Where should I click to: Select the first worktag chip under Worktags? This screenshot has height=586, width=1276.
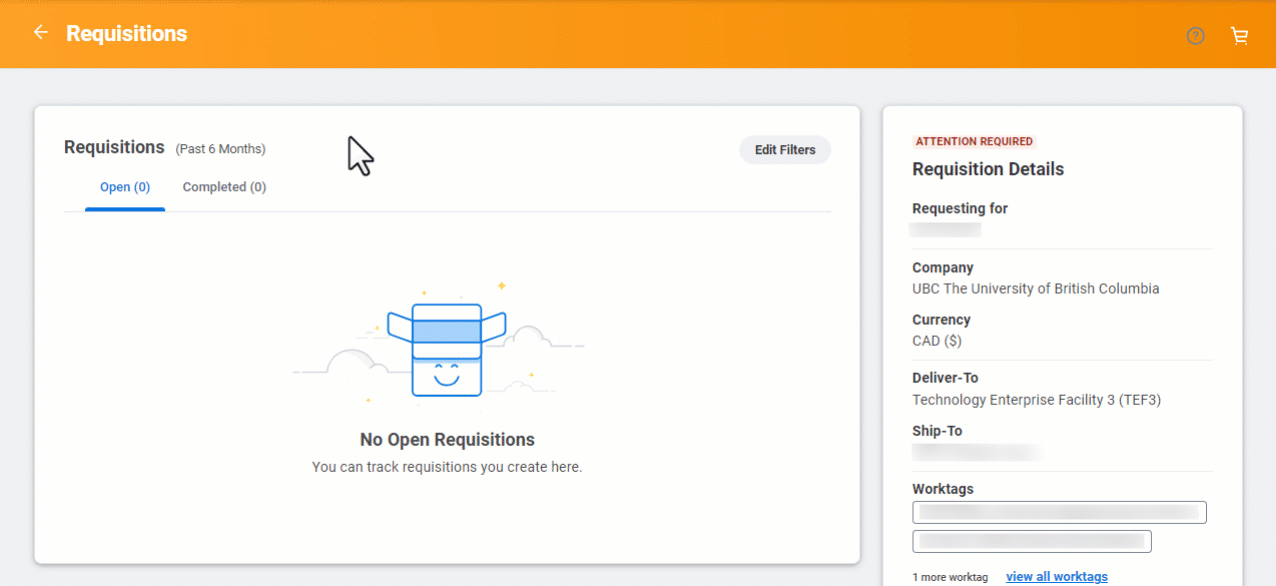[1059, 512]
